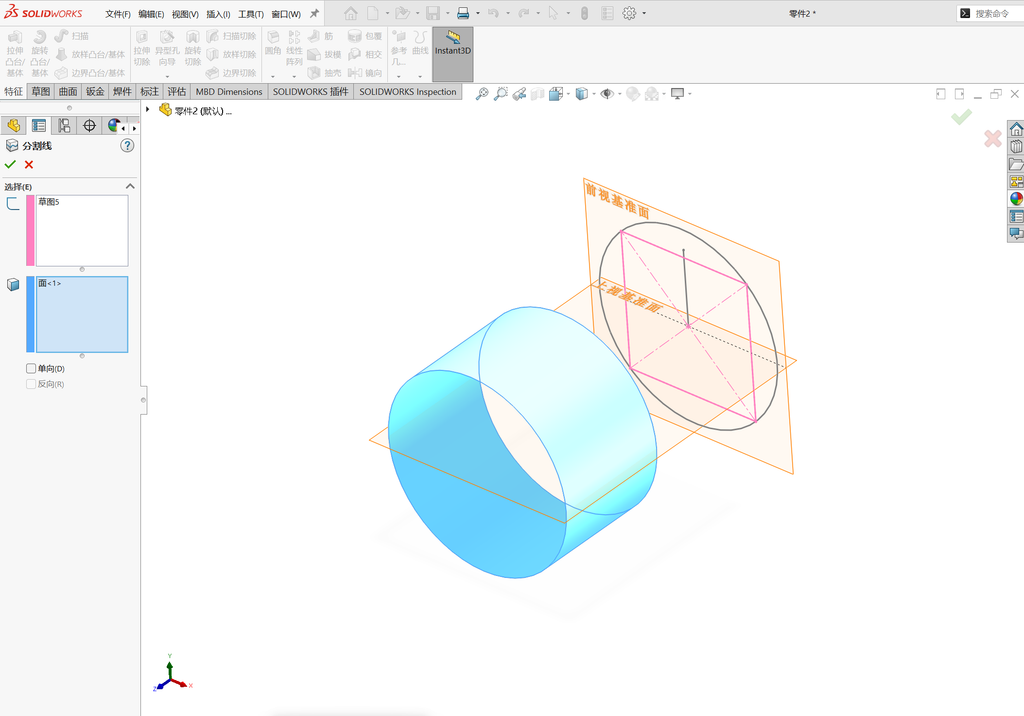Image resolution: width=1024 pixels, height=716 pixels.
Task: Accept the feature using the viewport corner checkmark
Action: (x=961, y=117)
